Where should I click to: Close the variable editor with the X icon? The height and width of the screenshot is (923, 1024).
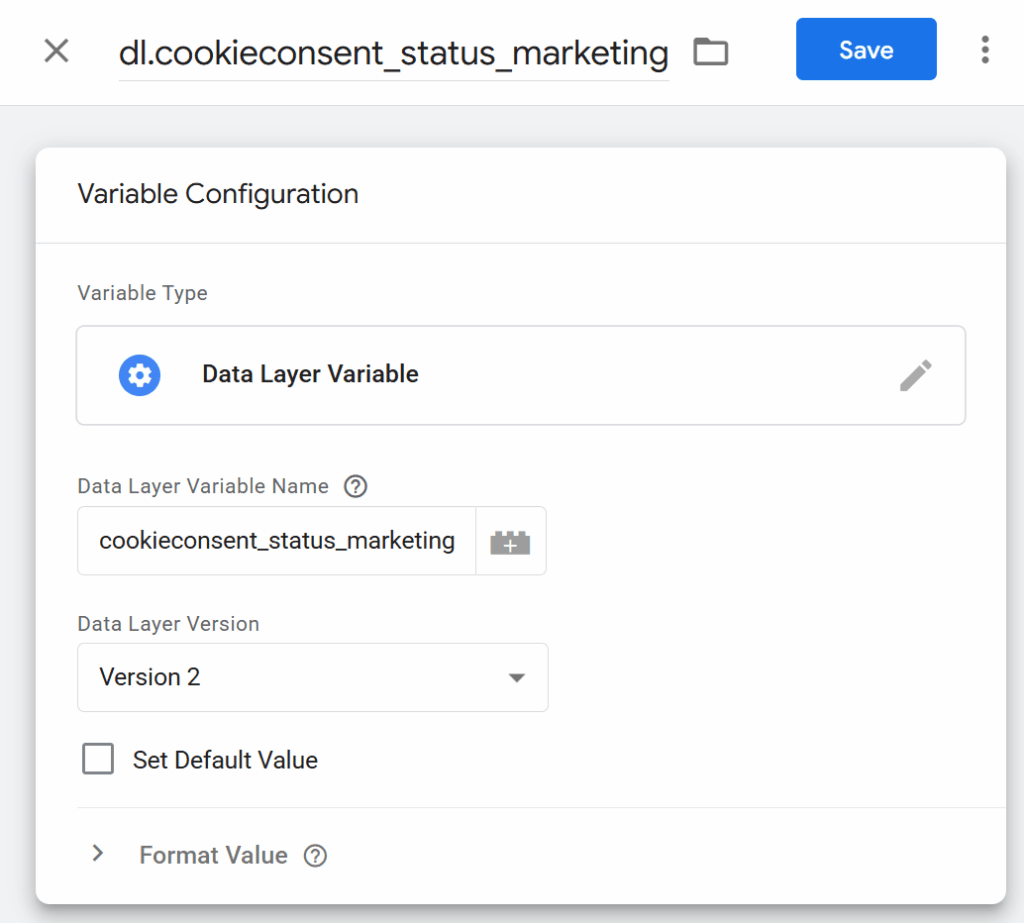click(57, 51)
